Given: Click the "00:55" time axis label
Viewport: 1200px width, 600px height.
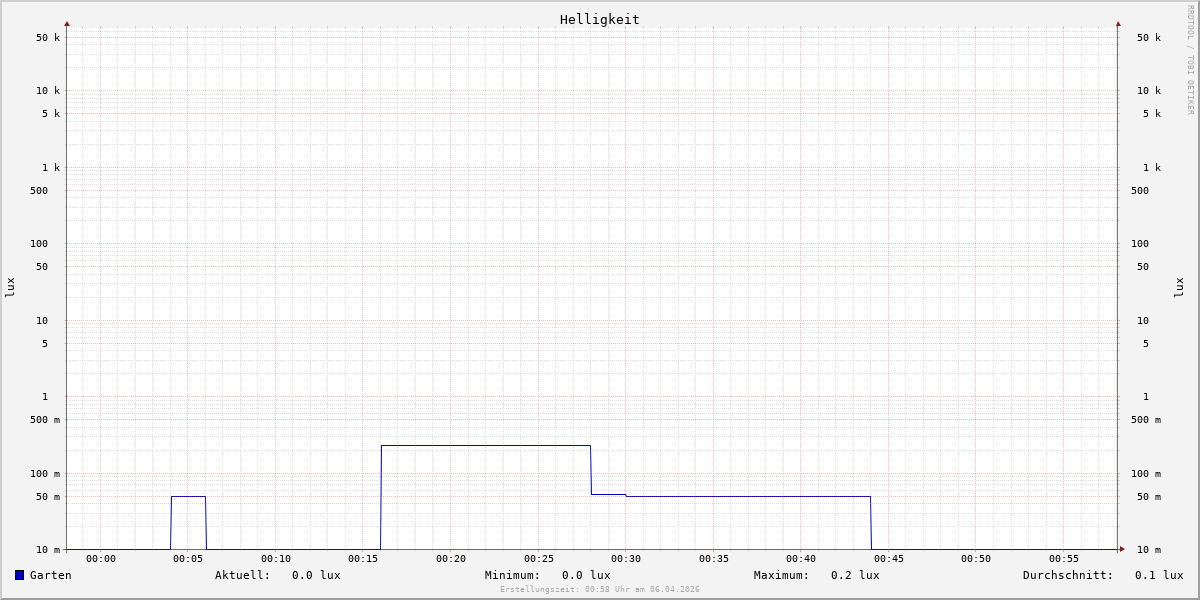Looking at the screenshot, I should tap(1064, 559).
